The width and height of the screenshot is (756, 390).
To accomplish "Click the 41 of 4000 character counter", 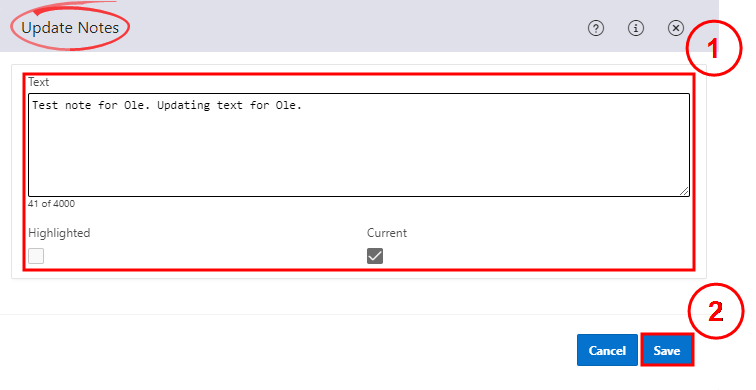I will click(52, 203).
